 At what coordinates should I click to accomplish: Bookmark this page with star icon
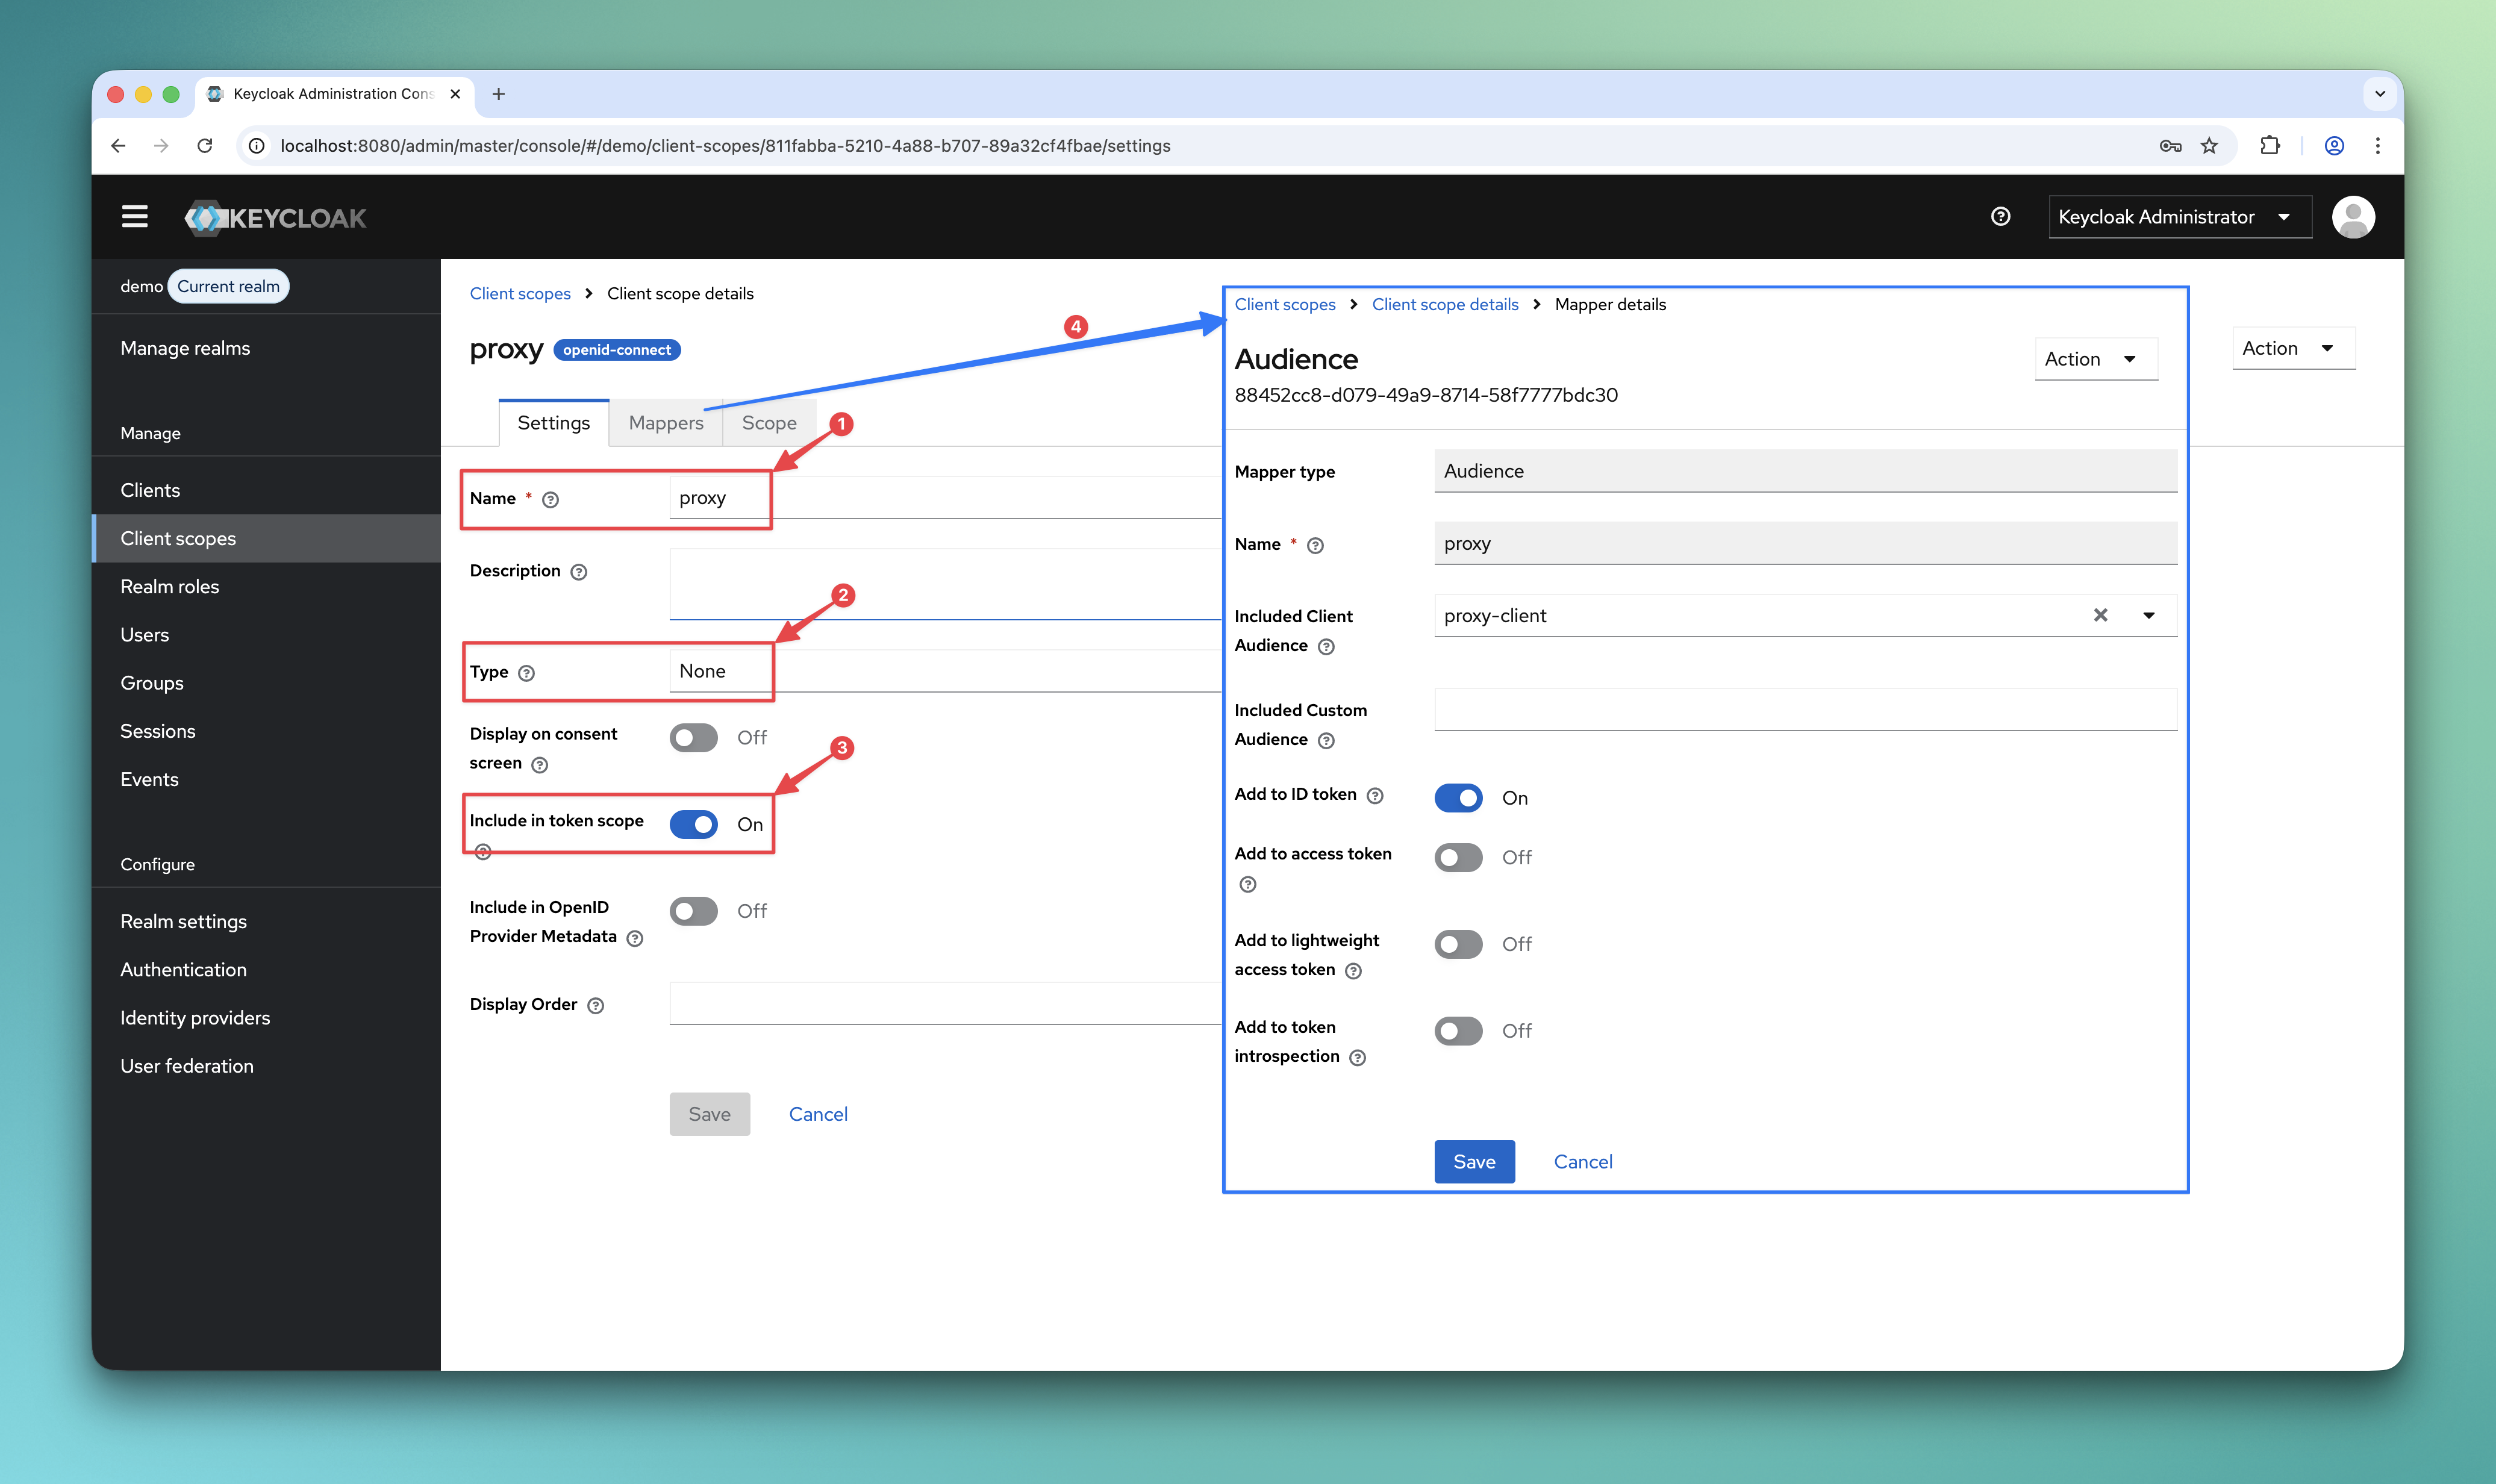(x=2209, y=145)
